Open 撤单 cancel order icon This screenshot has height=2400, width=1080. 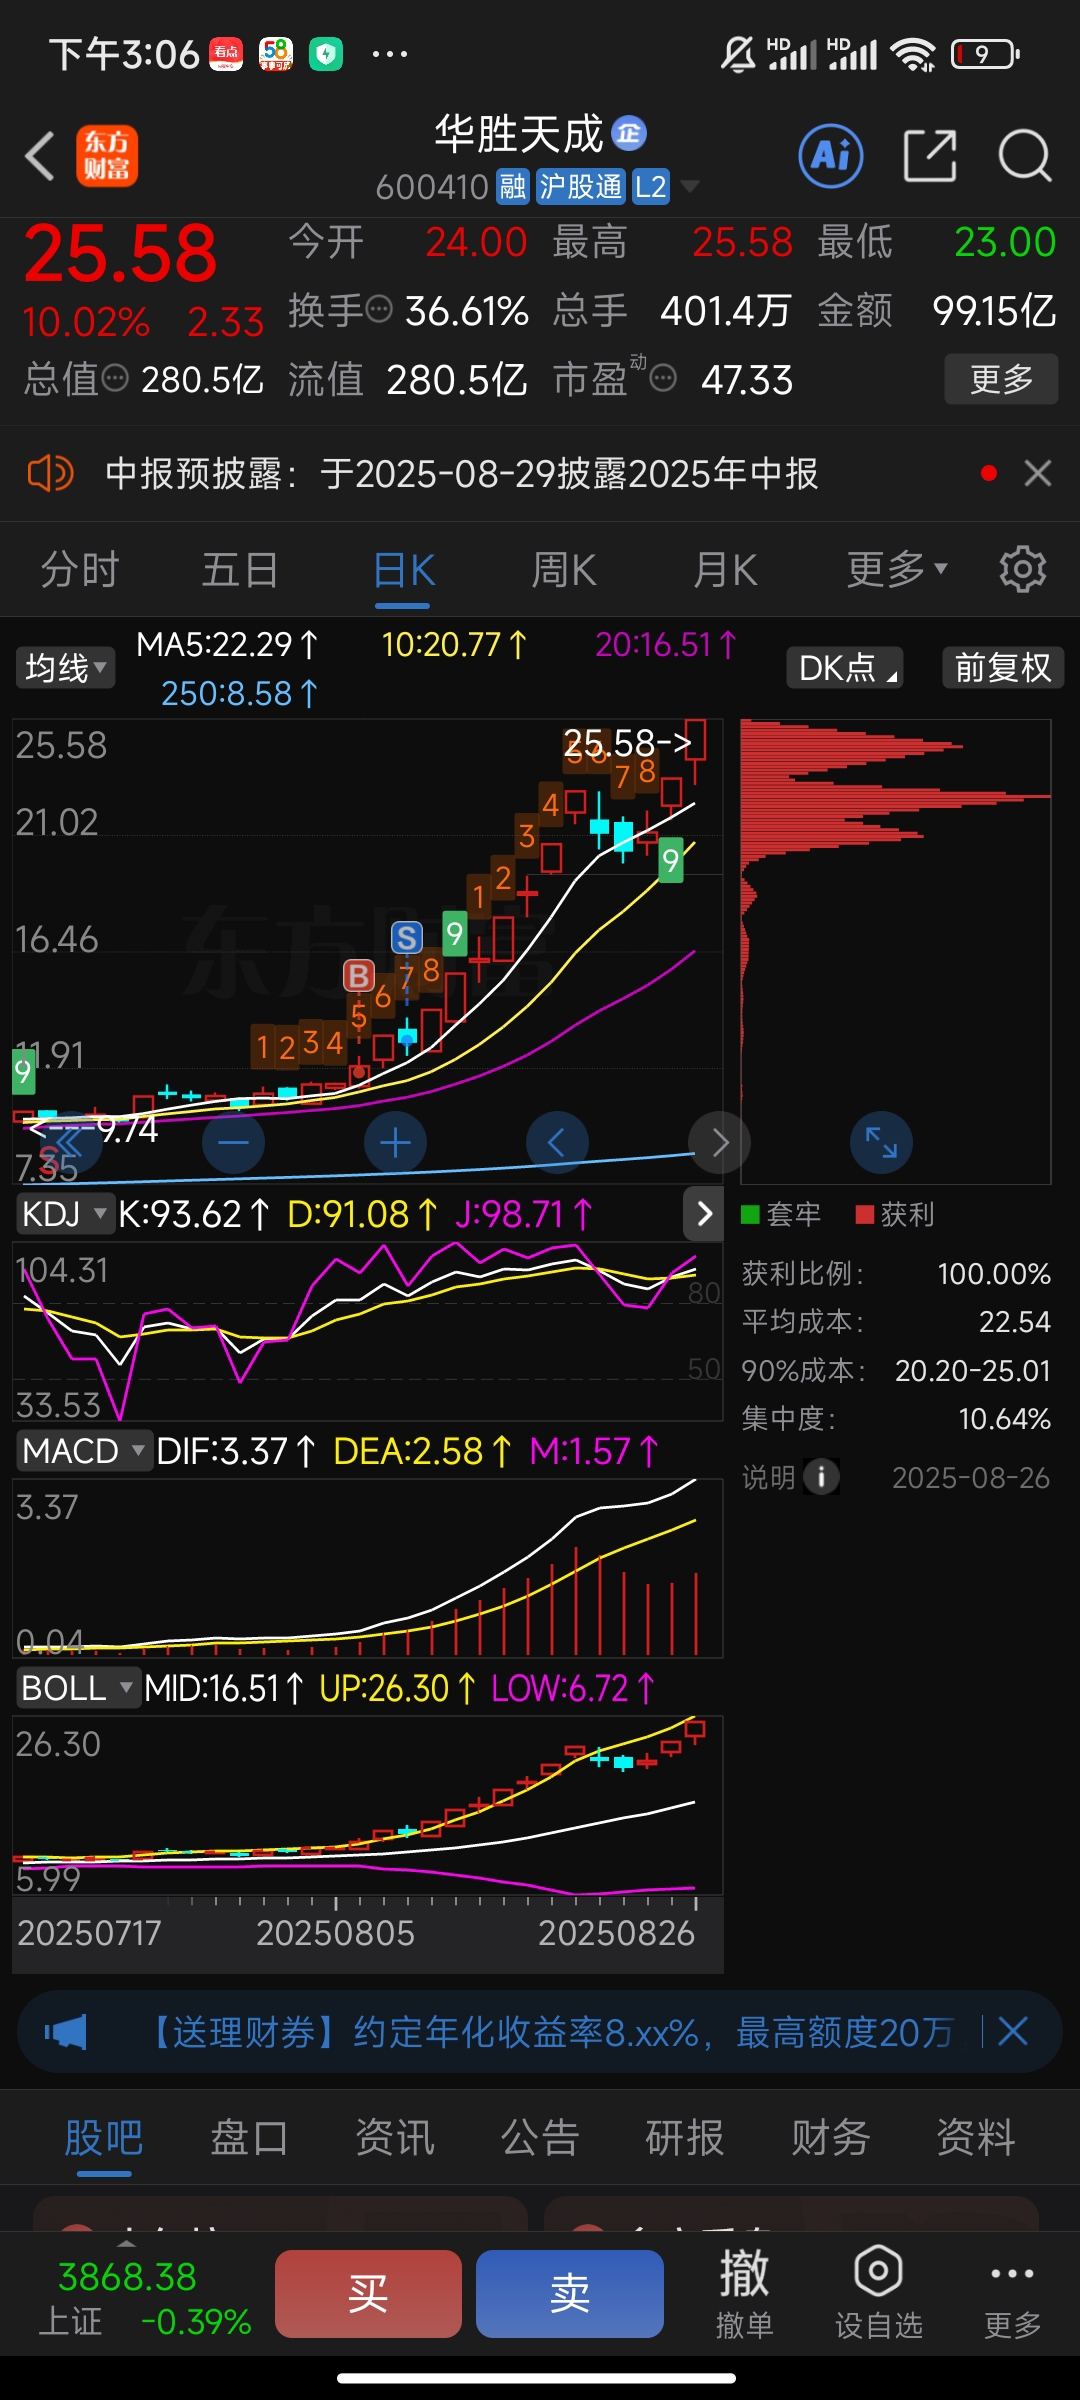(745, 2293)
